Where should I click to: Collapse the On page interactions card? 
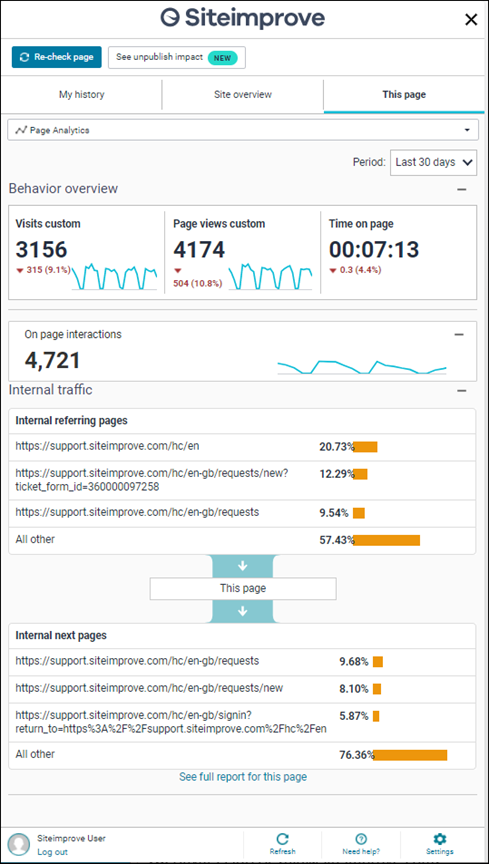pos(459,334)
